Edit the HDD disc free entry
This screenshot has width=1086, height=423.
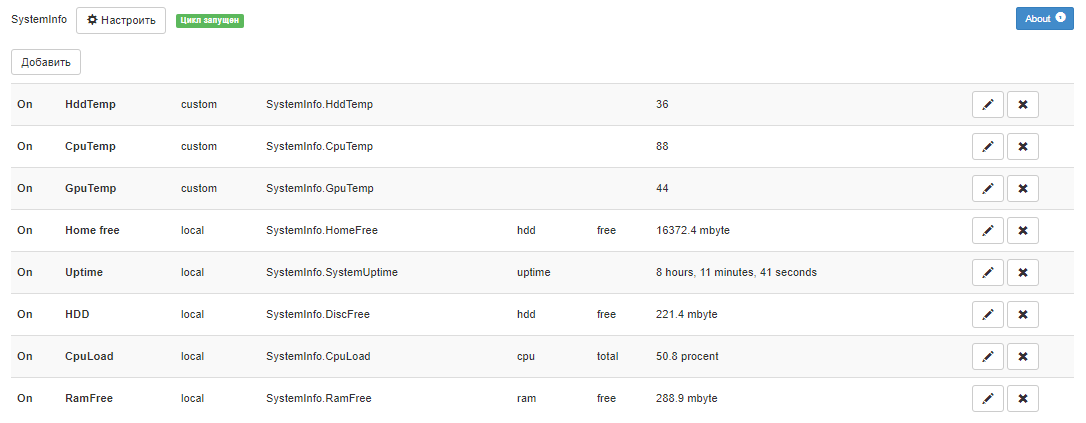click(x=987, y=315)
